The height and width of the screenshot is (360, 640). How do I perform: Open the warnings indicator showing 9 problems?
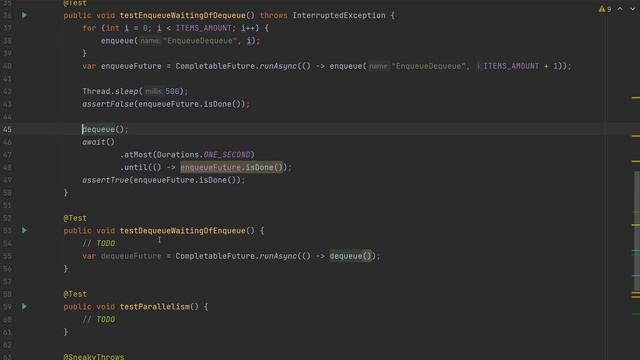[x=605, y=9]
